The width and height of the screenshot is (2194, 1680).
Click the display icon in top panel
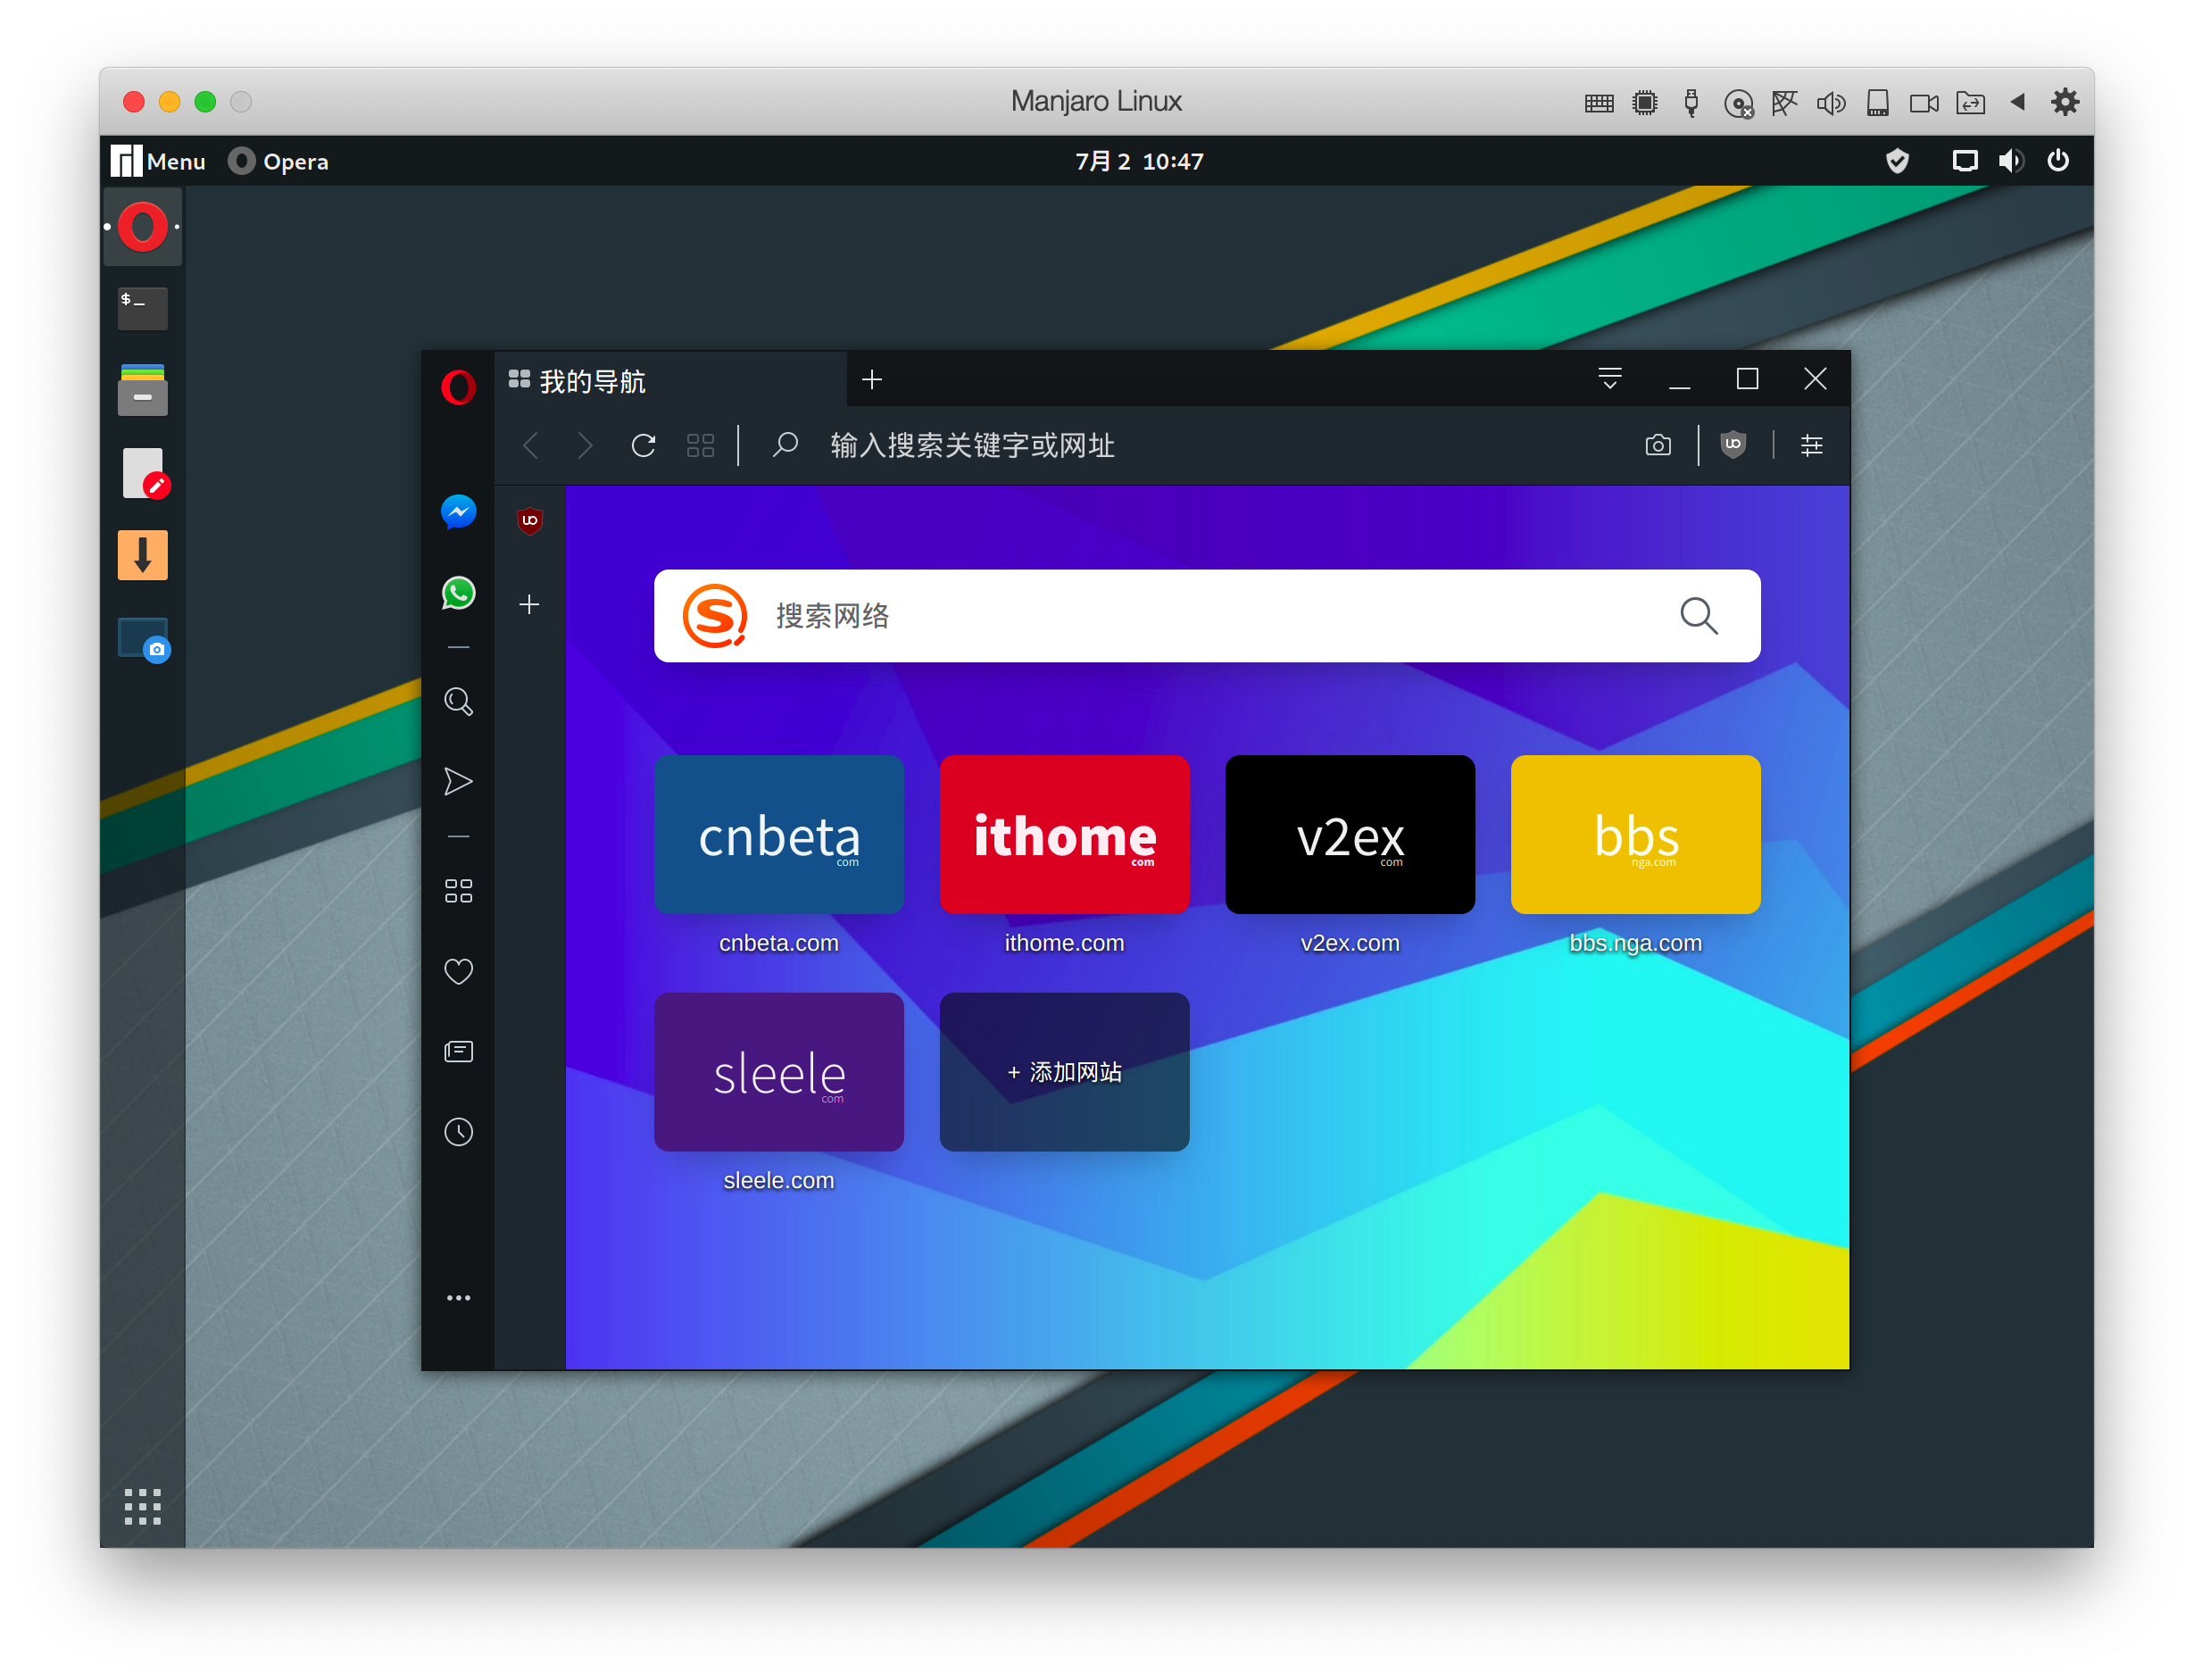(1964, 161)
